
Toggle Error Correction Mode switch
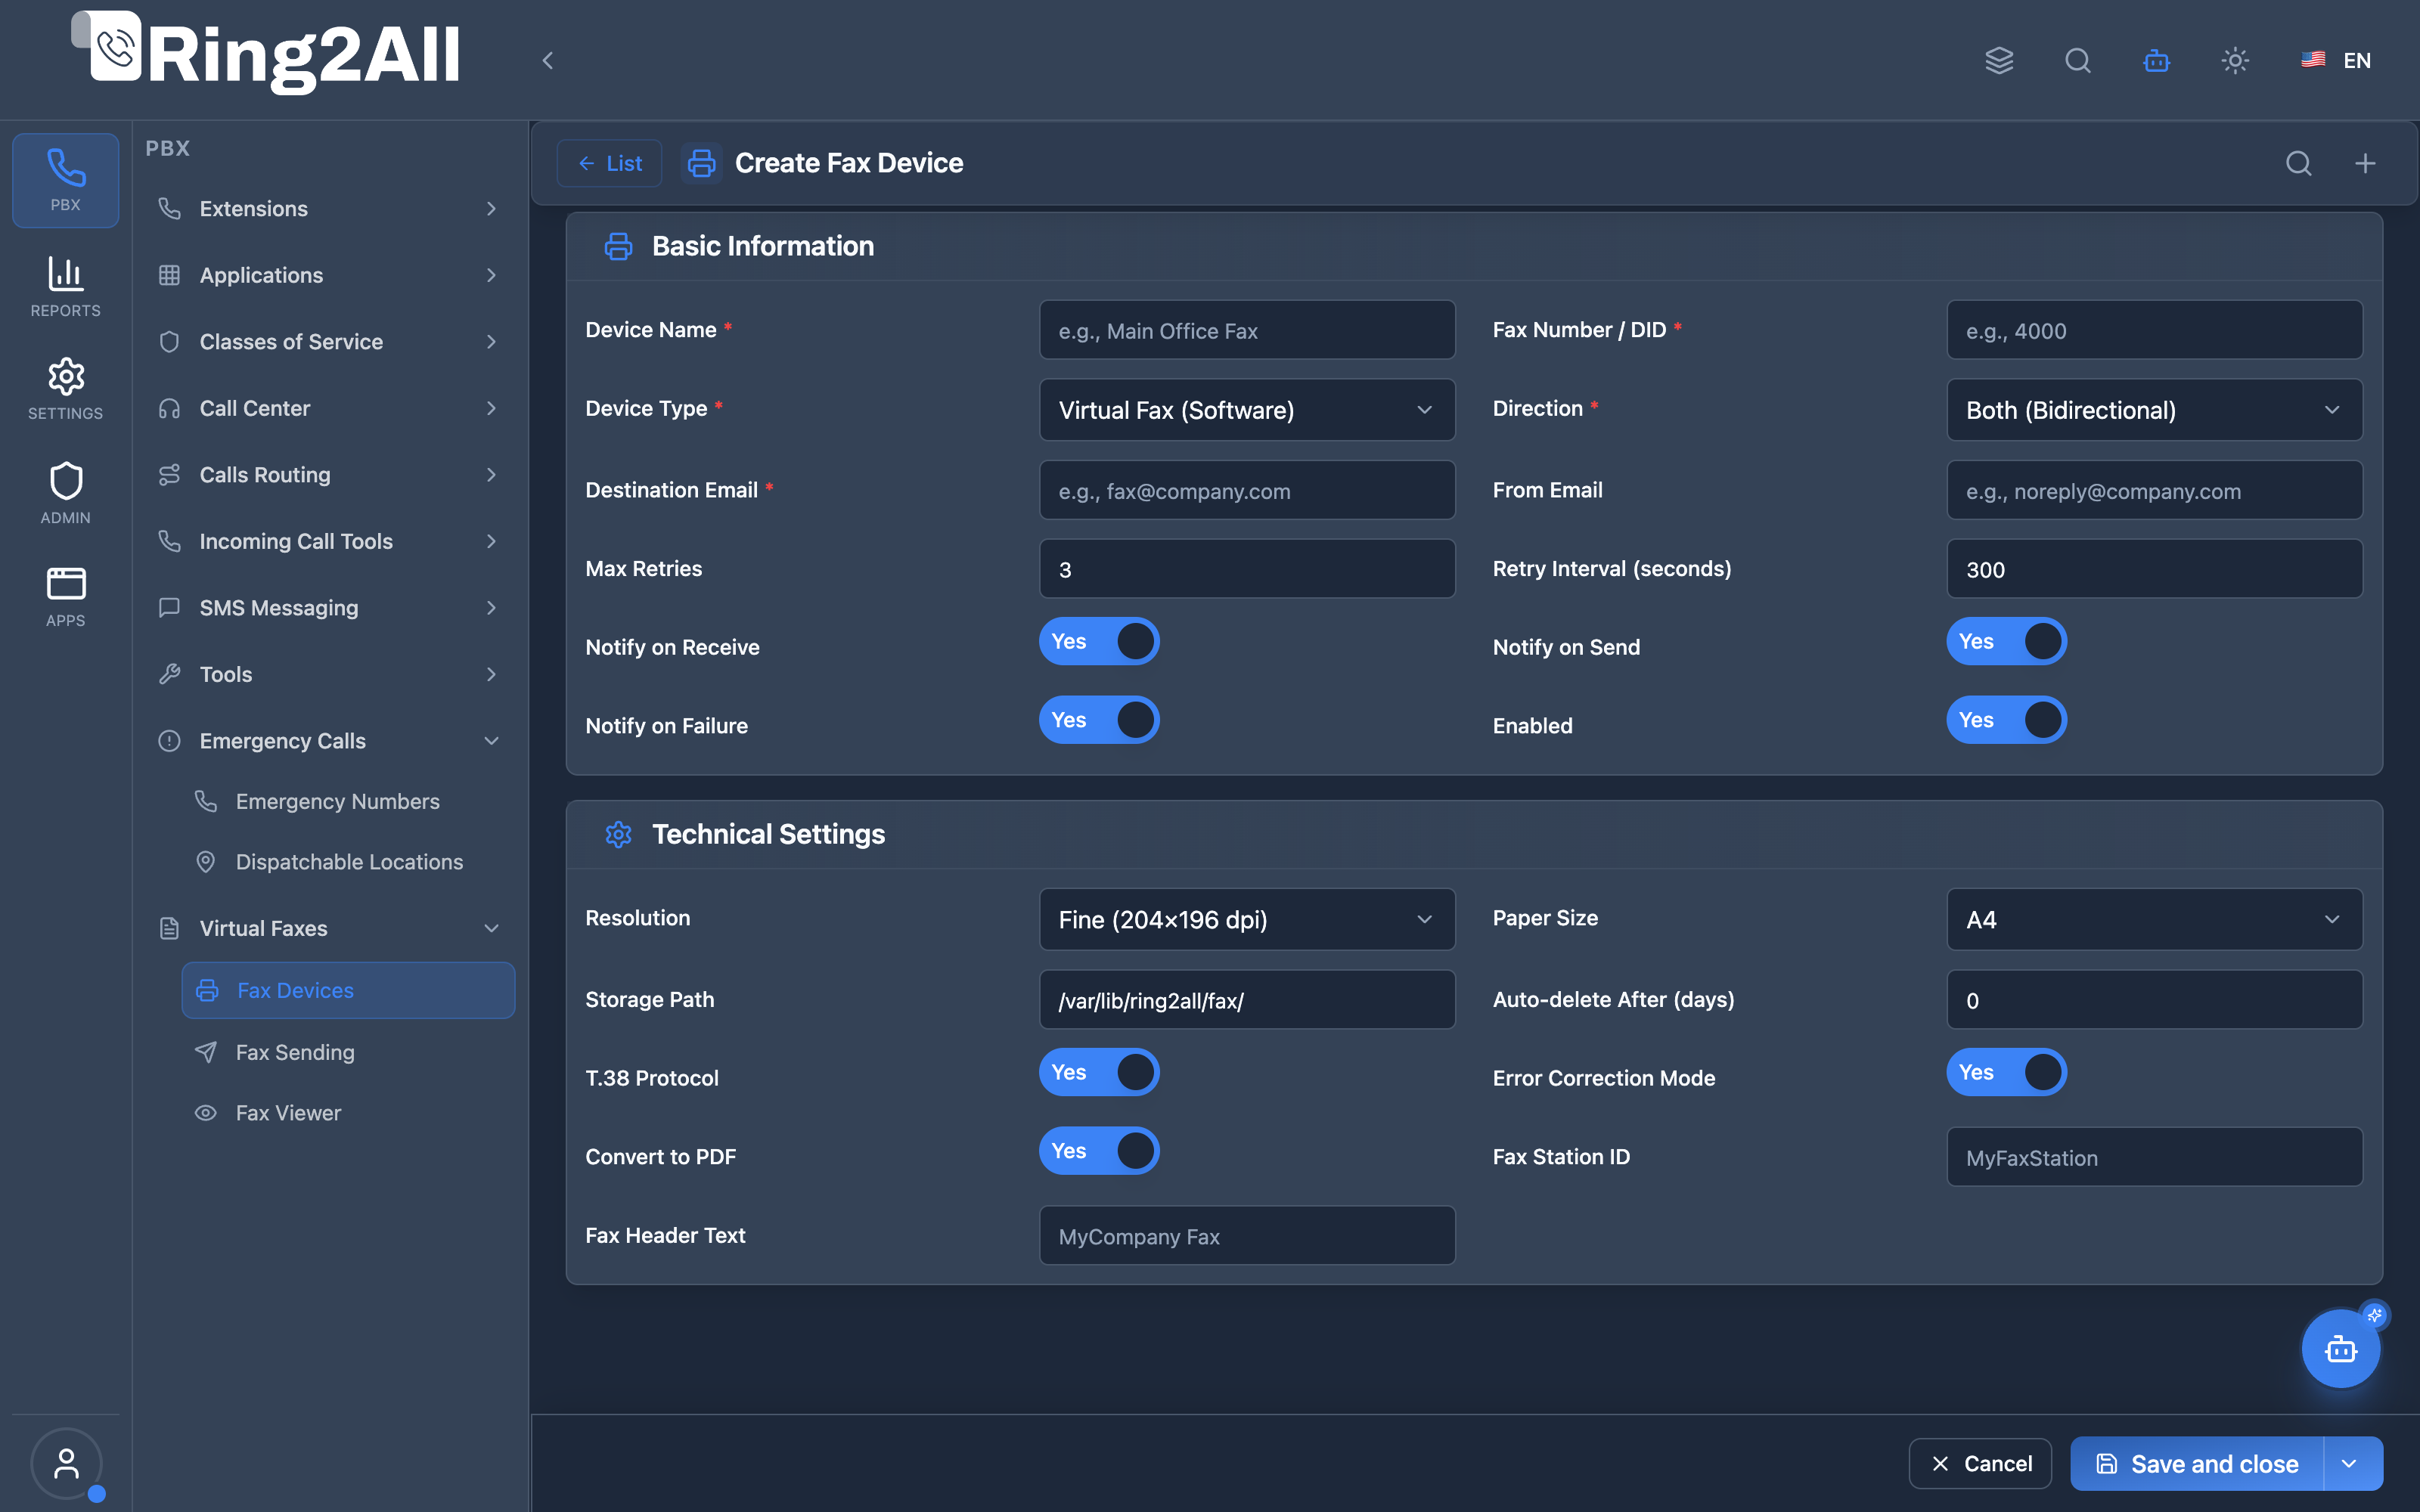pos(2006,1072)
